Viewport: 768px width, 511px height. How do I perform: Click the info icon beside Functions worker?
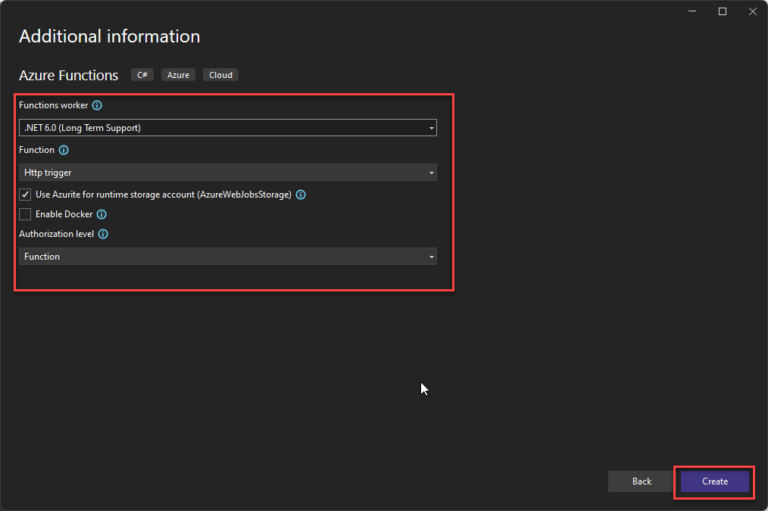click(x=97, y=105)
